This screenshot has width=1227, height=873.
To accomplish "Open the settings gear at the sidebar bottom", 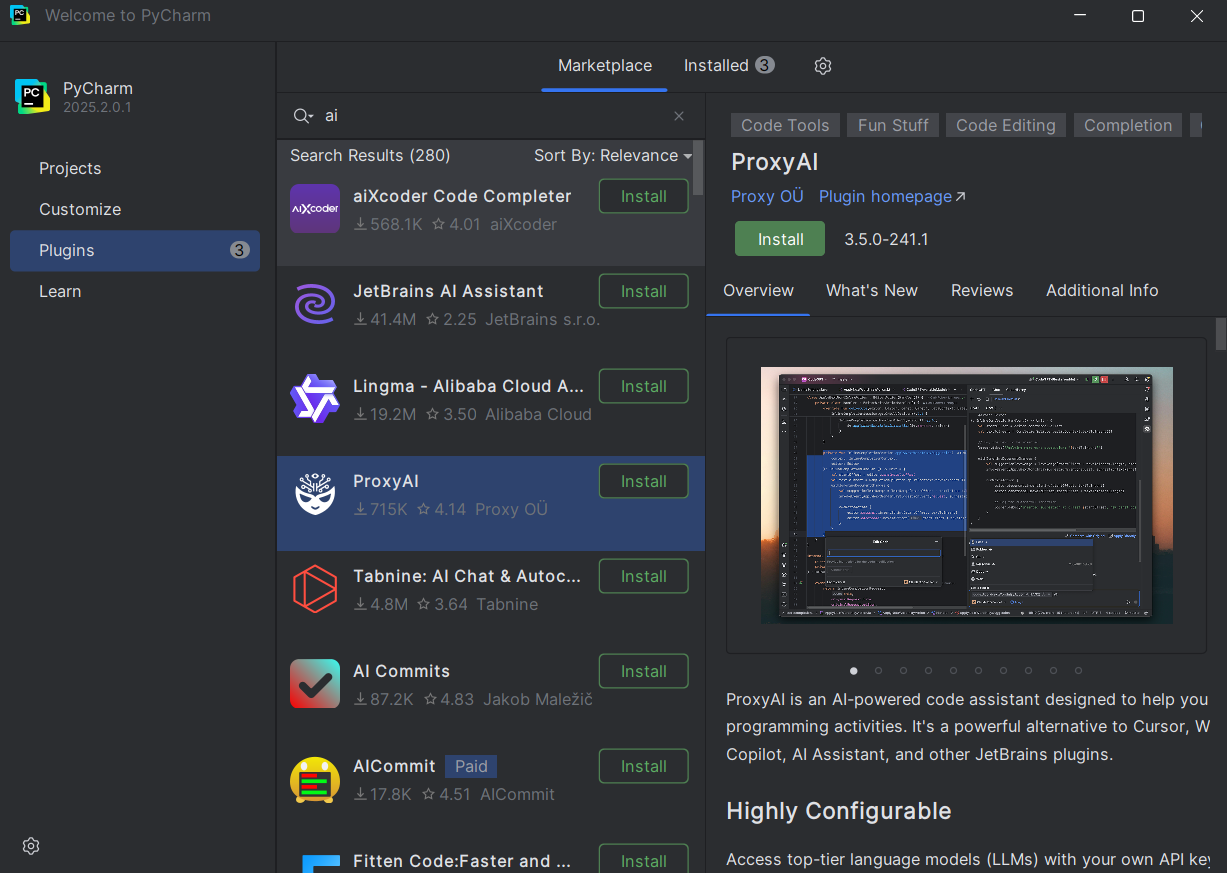I will (x=31, y=846).
